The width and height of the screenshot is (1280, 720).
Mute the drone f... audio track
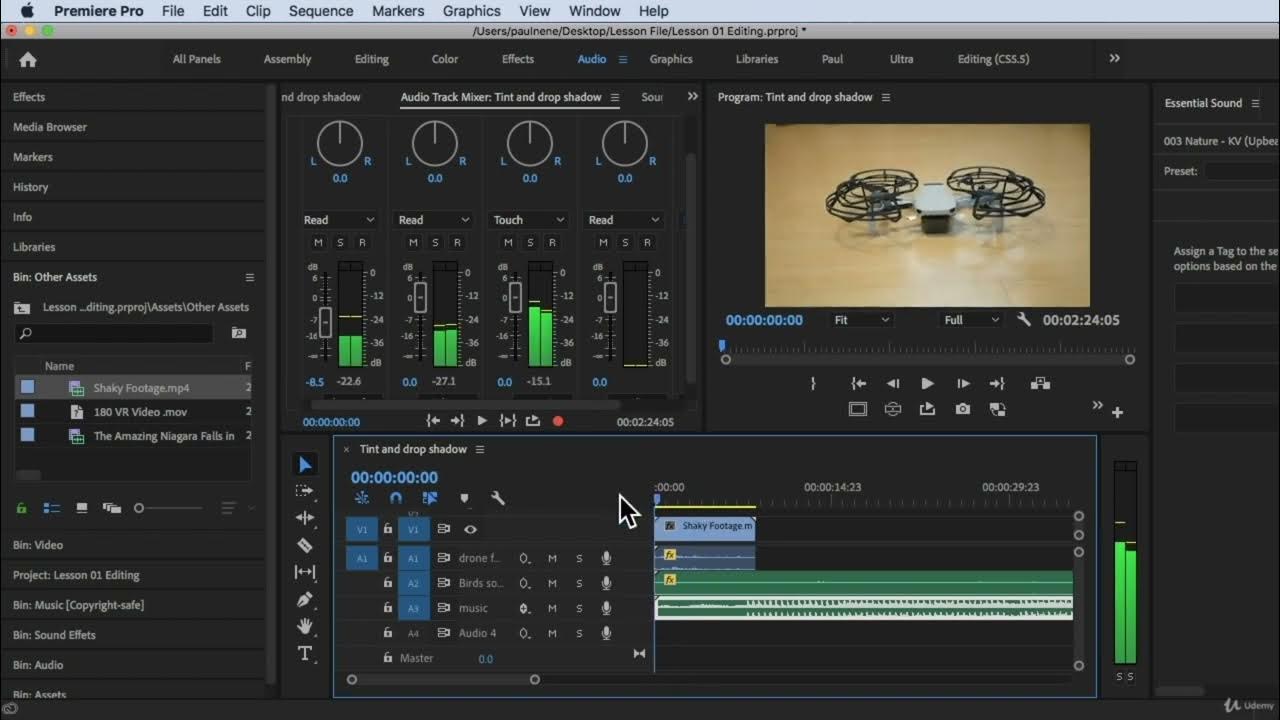click(x=552, y=558)
